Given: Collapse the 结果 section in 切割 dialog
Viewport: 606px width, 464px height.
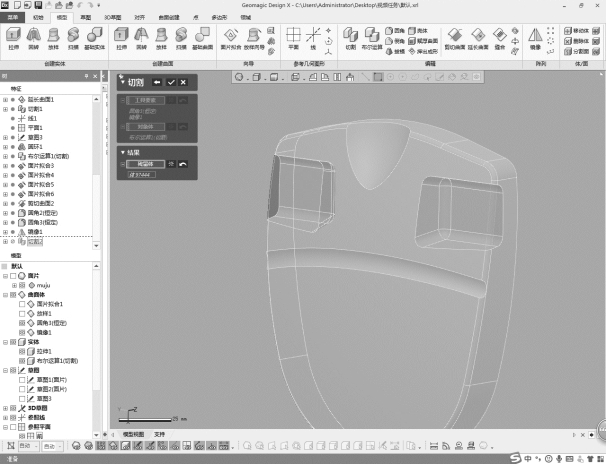Looking at the screenshot, I should [122, 151].
